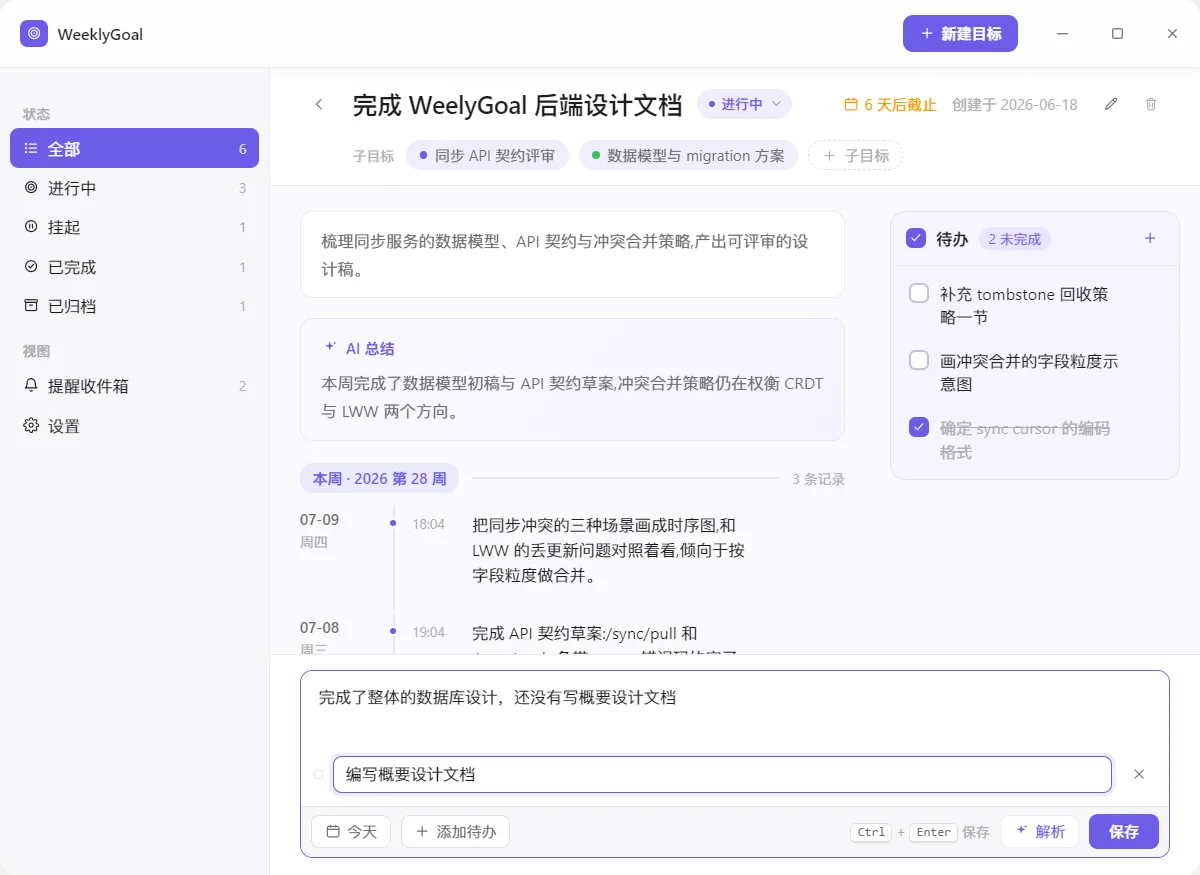Image resolution: width=1200 pixels, height=875 pixels.
Task: Show 已完成 goals
Action: [134, 267]
